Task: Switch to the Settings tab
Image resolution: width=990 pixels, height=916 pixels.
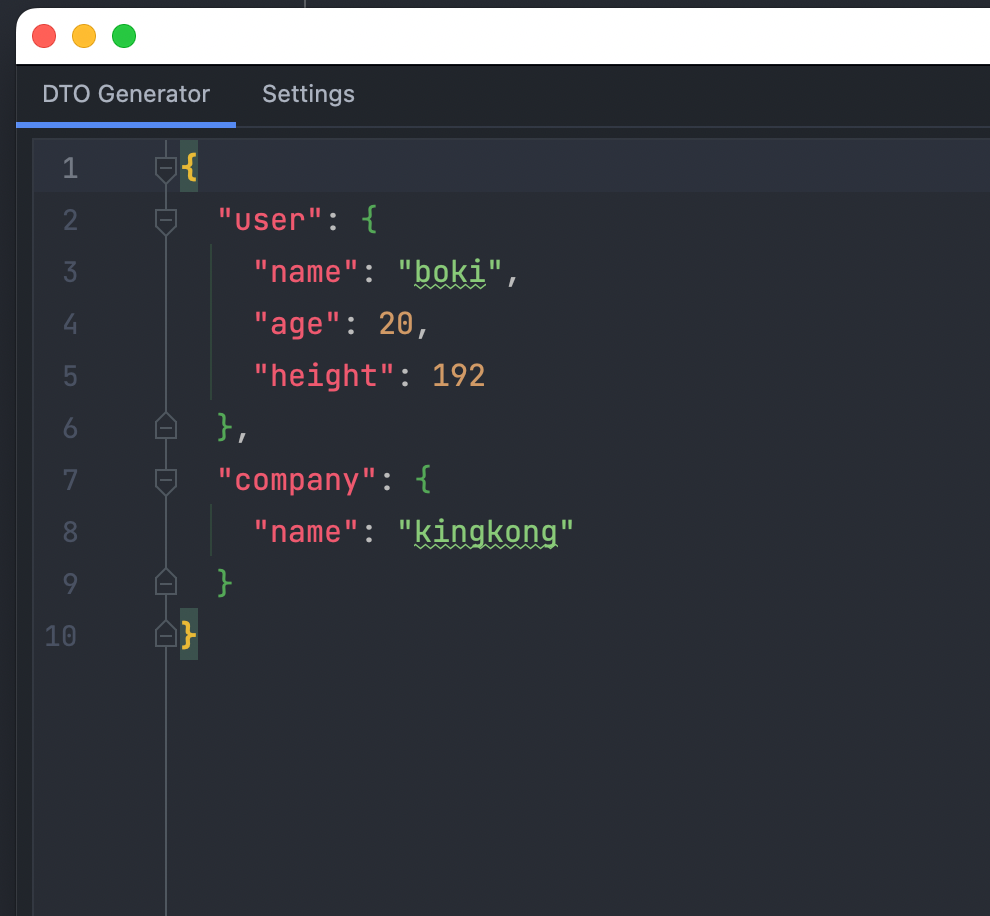Action: click(x=308, y=94)
